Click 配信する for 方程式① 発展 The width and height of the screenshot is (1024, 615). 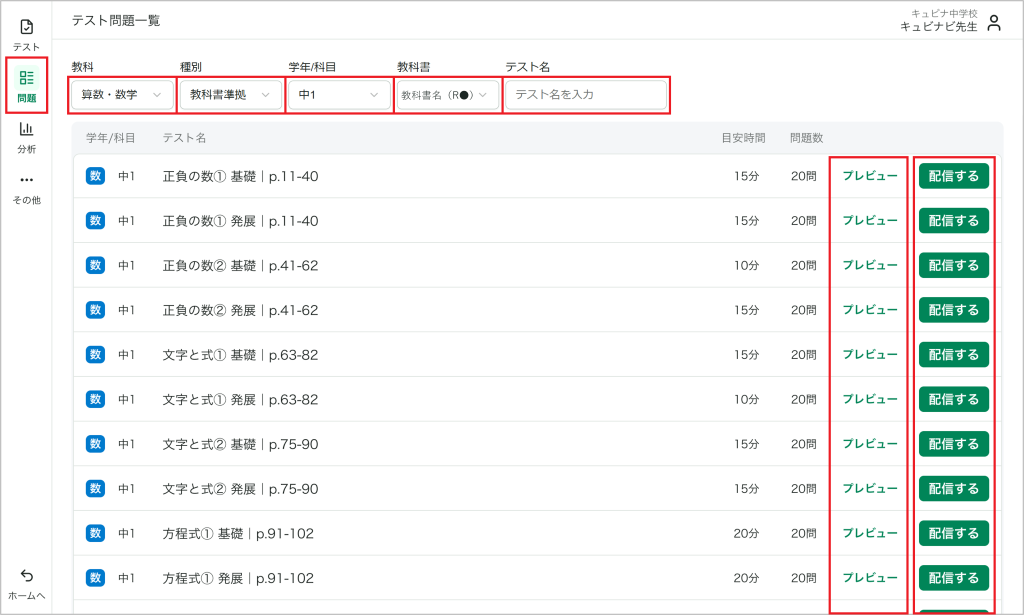point(953,578)
